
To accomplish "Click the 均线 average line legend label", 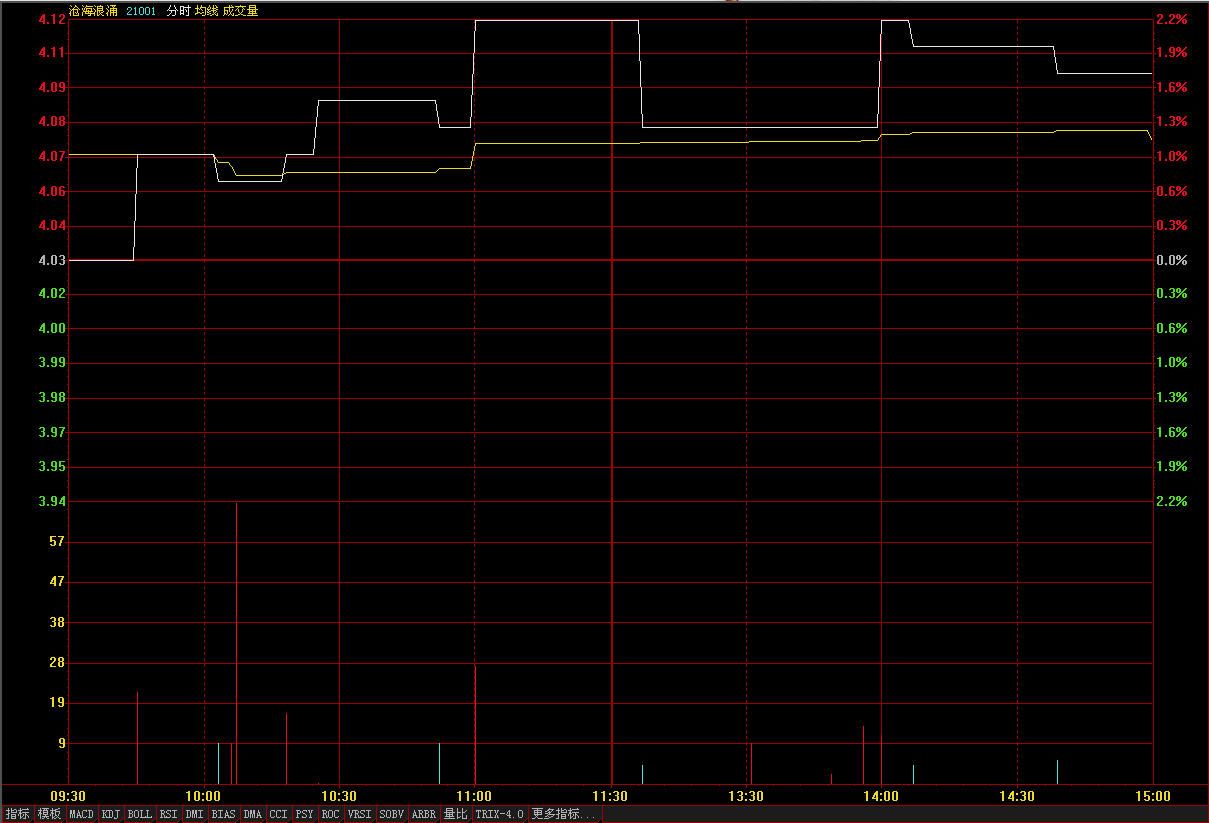I will [x=206, y=11].
